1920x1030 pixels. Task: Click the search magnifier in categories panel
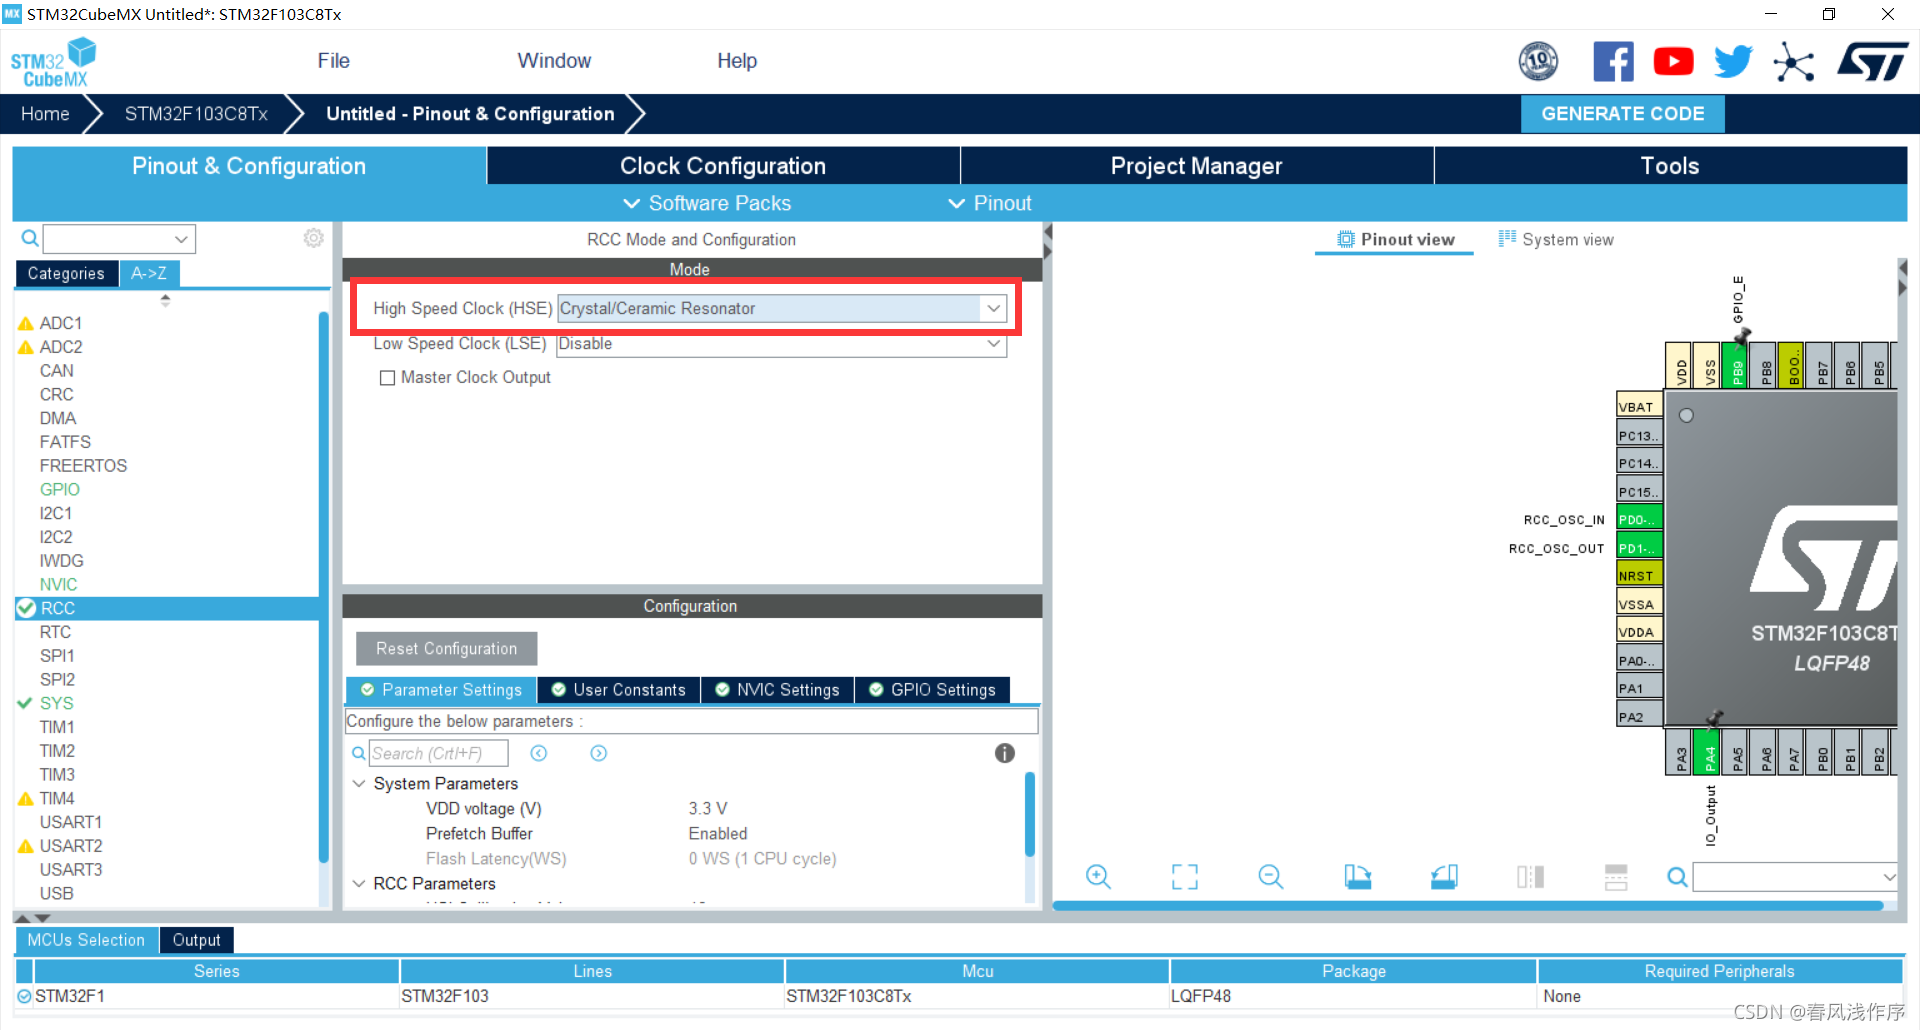(x=30, y=238)
